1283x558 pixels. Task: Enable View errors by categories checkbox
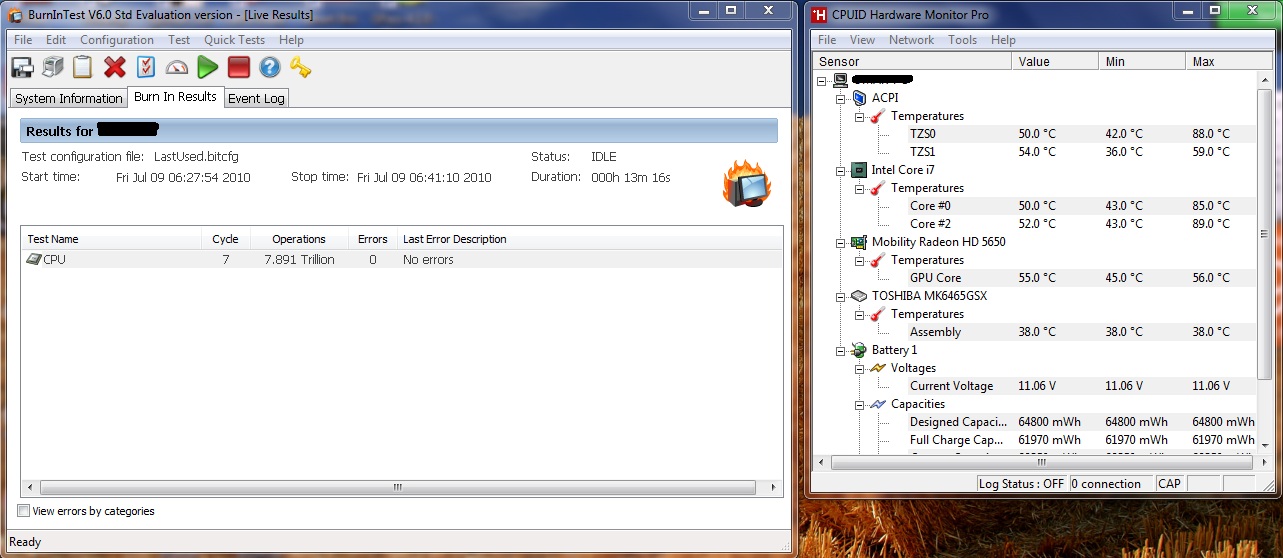tap(24, 511)
